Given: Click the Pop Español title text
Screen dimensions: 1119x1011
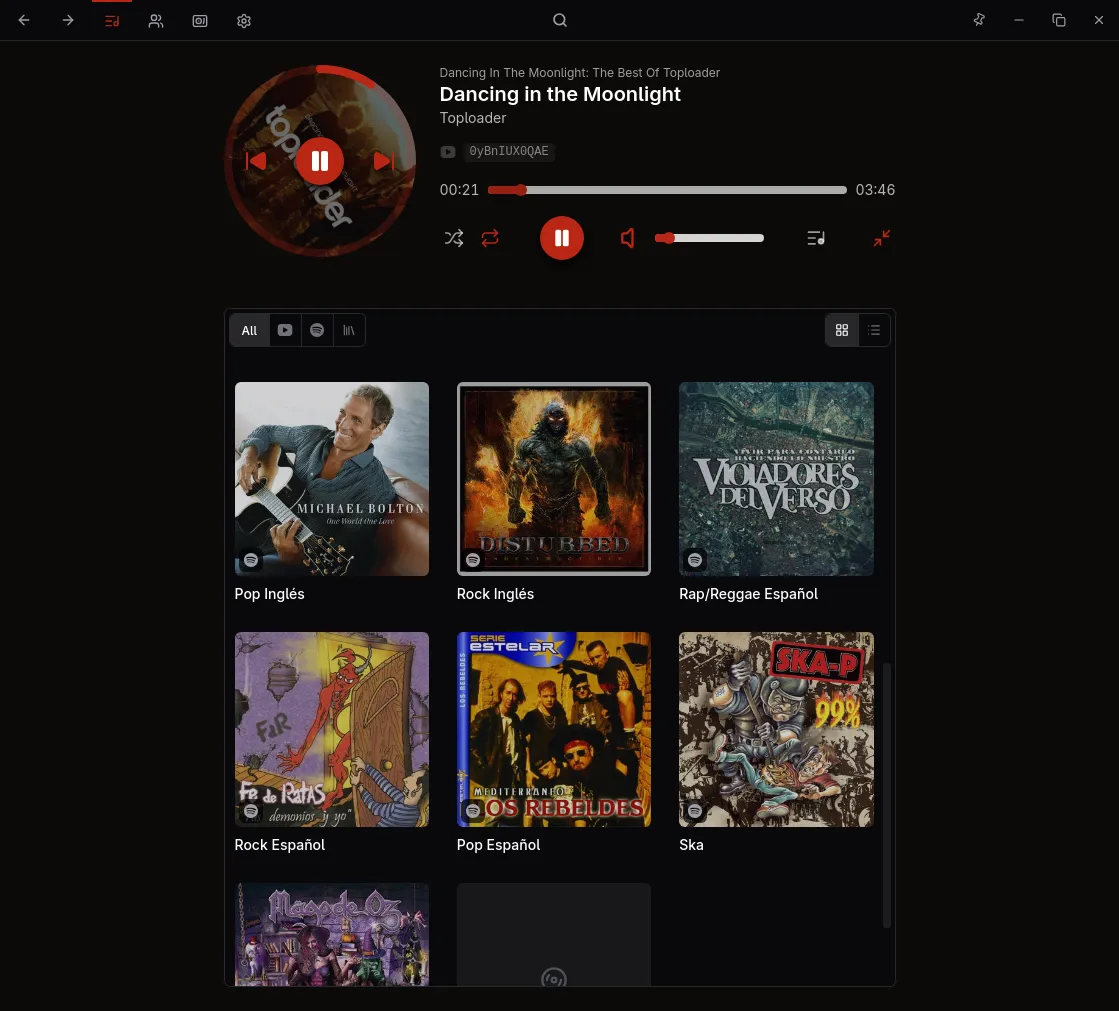Looking at the screenshot, I should click(x=498, y=845).
